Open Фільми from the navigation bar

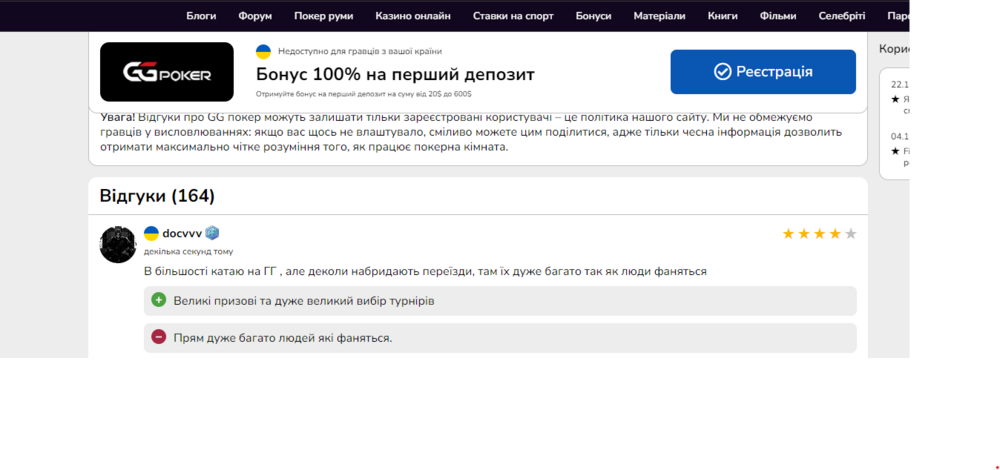click(778, 16)
